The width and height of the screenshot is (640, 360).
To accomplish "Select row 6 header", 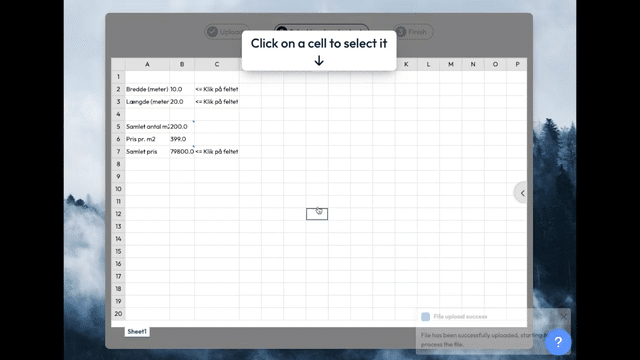I will point(118,139).
